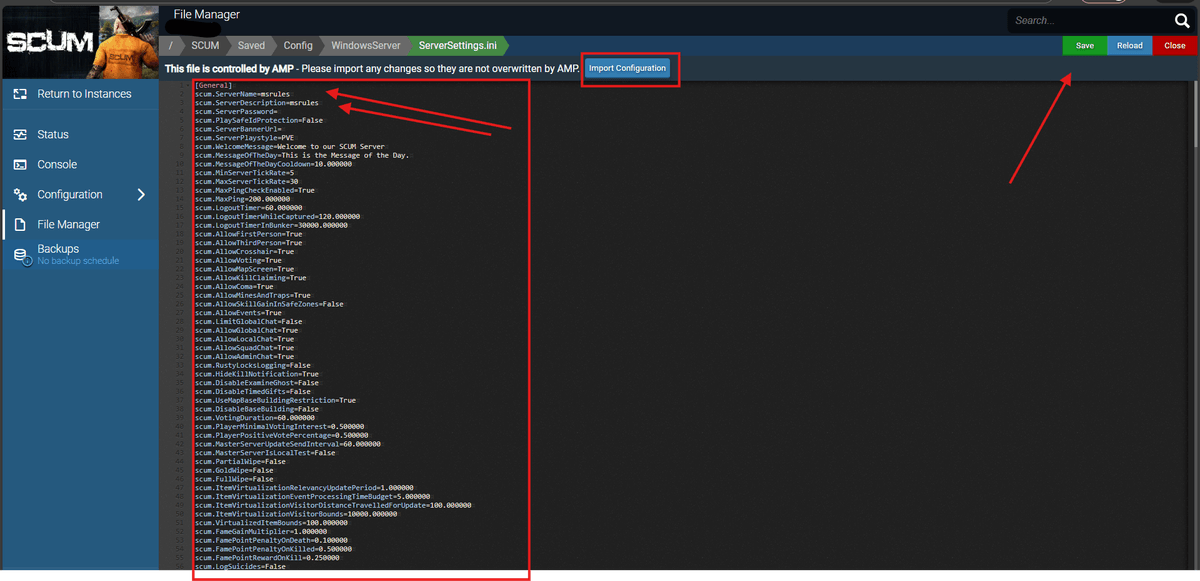The image size is (1200, 581).
Task: Open the Saved breadcrumb folder
Action: pos(251,45)
